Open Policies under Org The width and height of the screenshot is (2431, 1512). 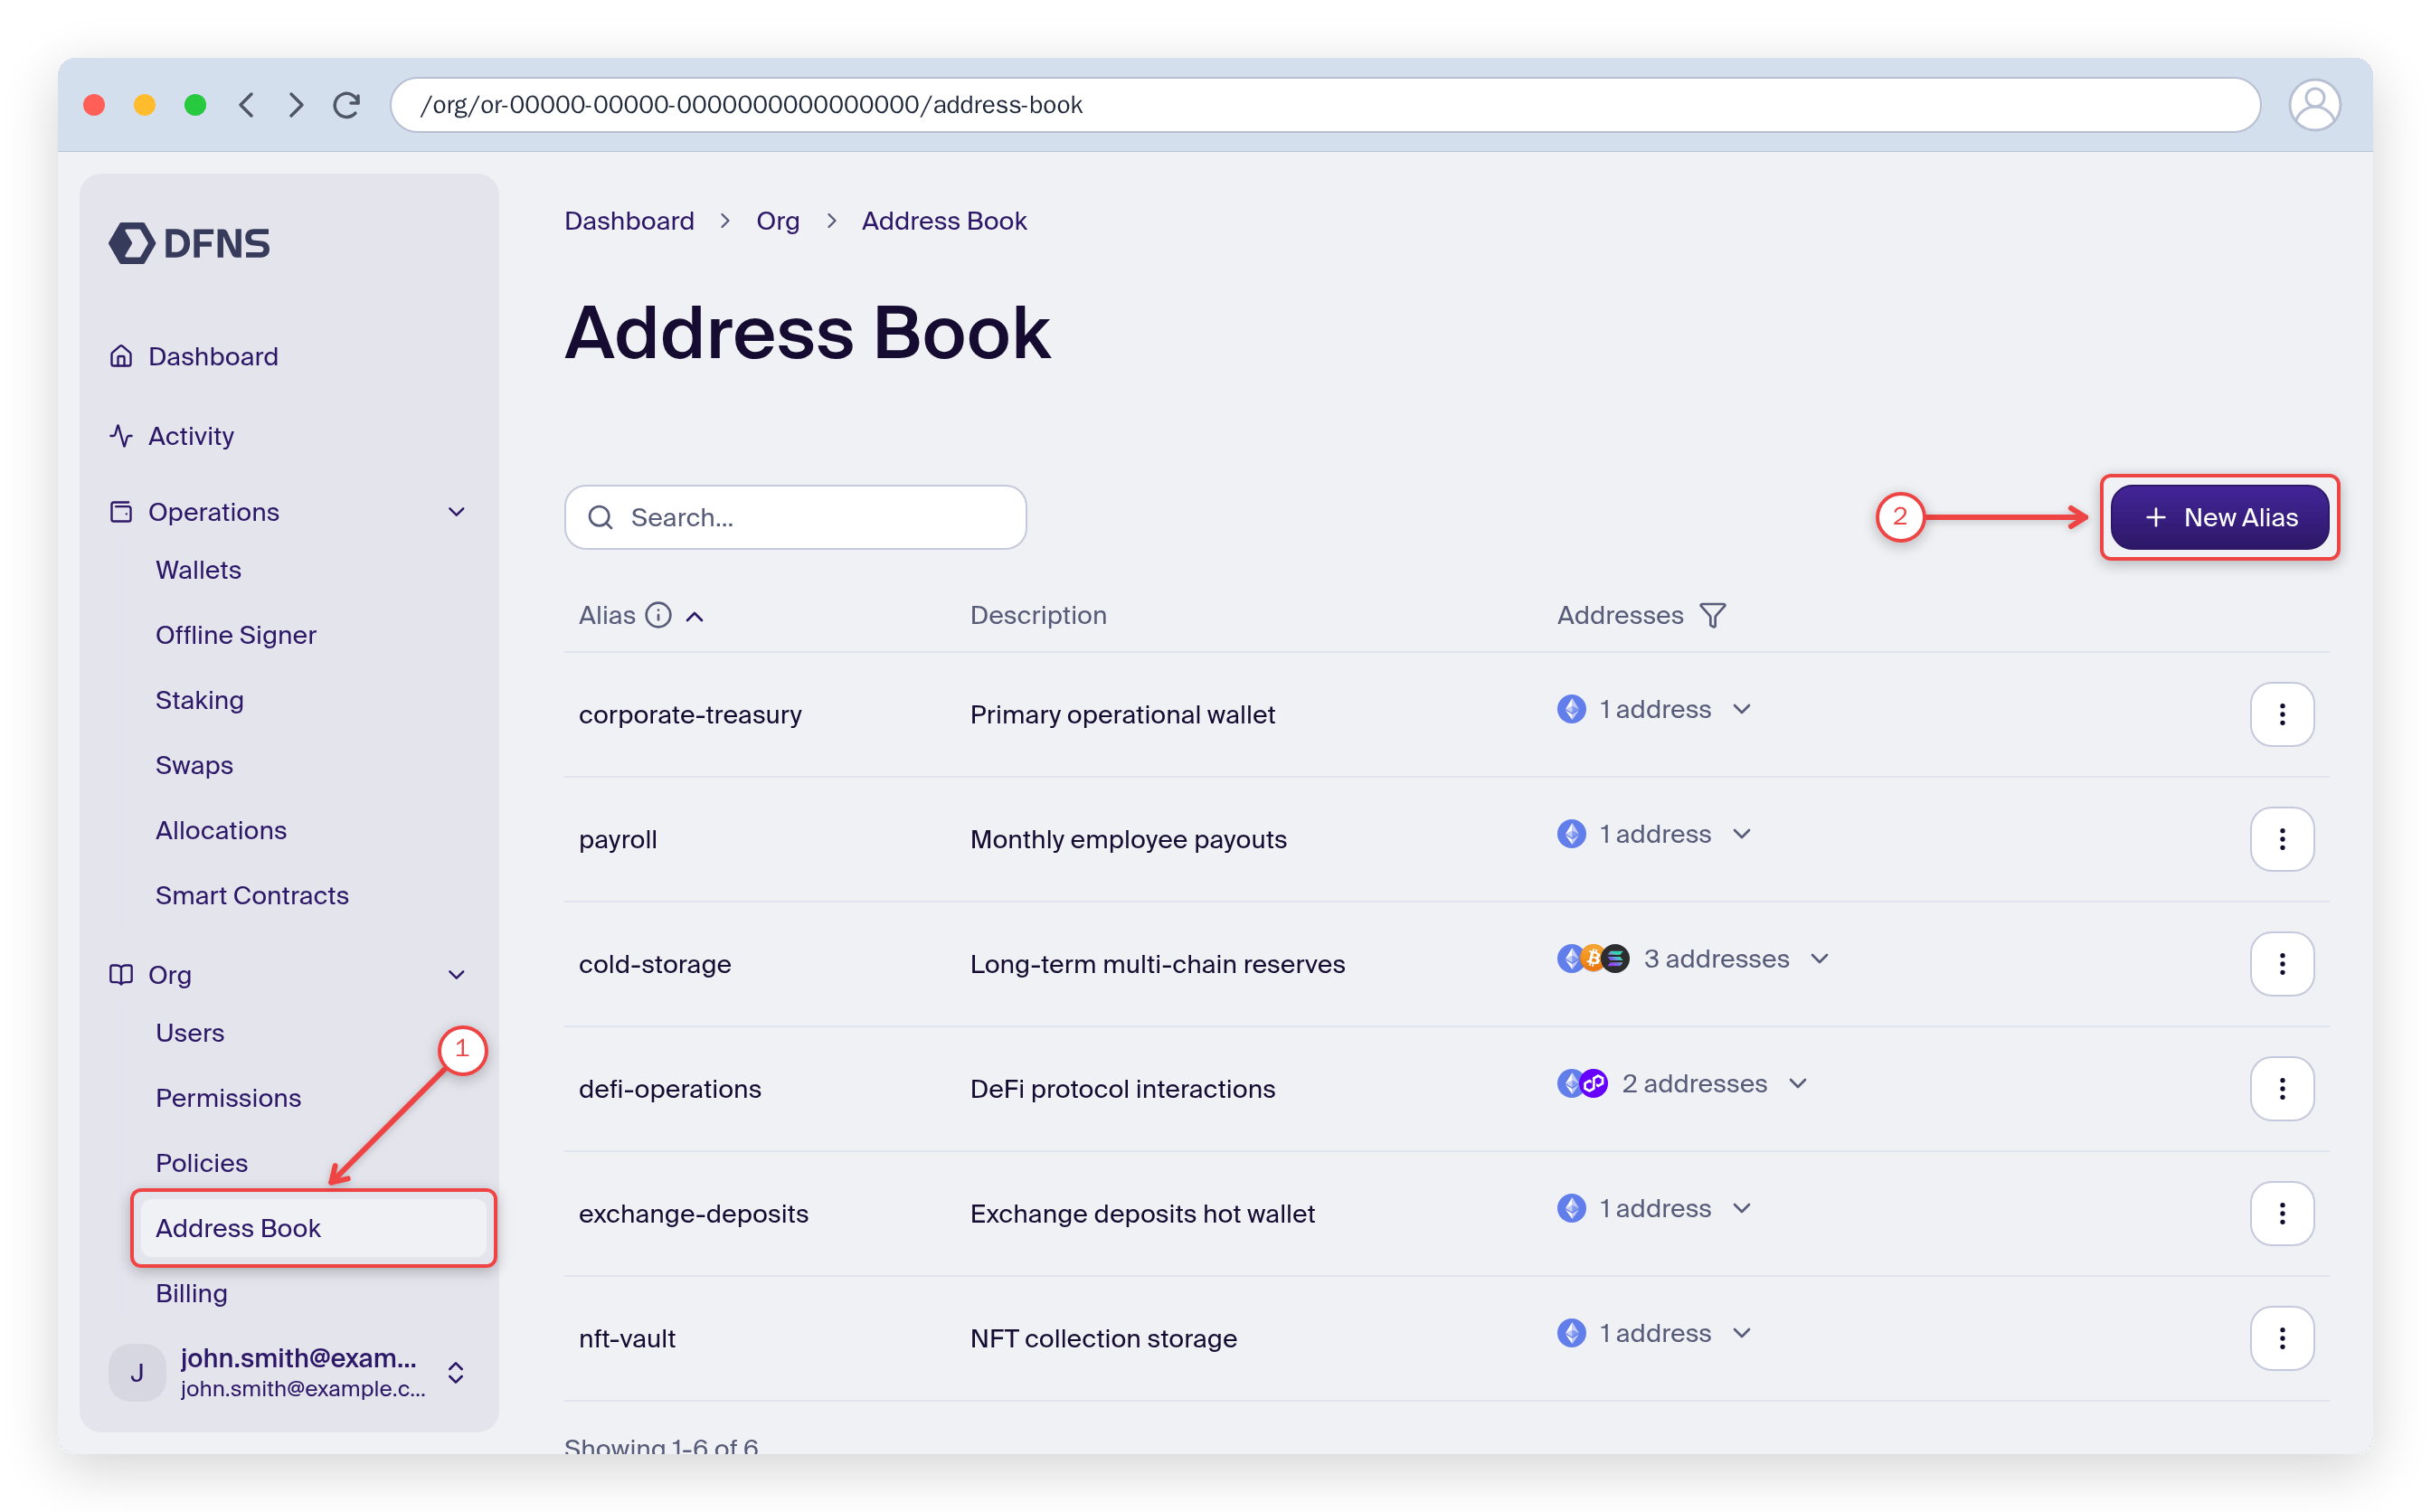201,1163
